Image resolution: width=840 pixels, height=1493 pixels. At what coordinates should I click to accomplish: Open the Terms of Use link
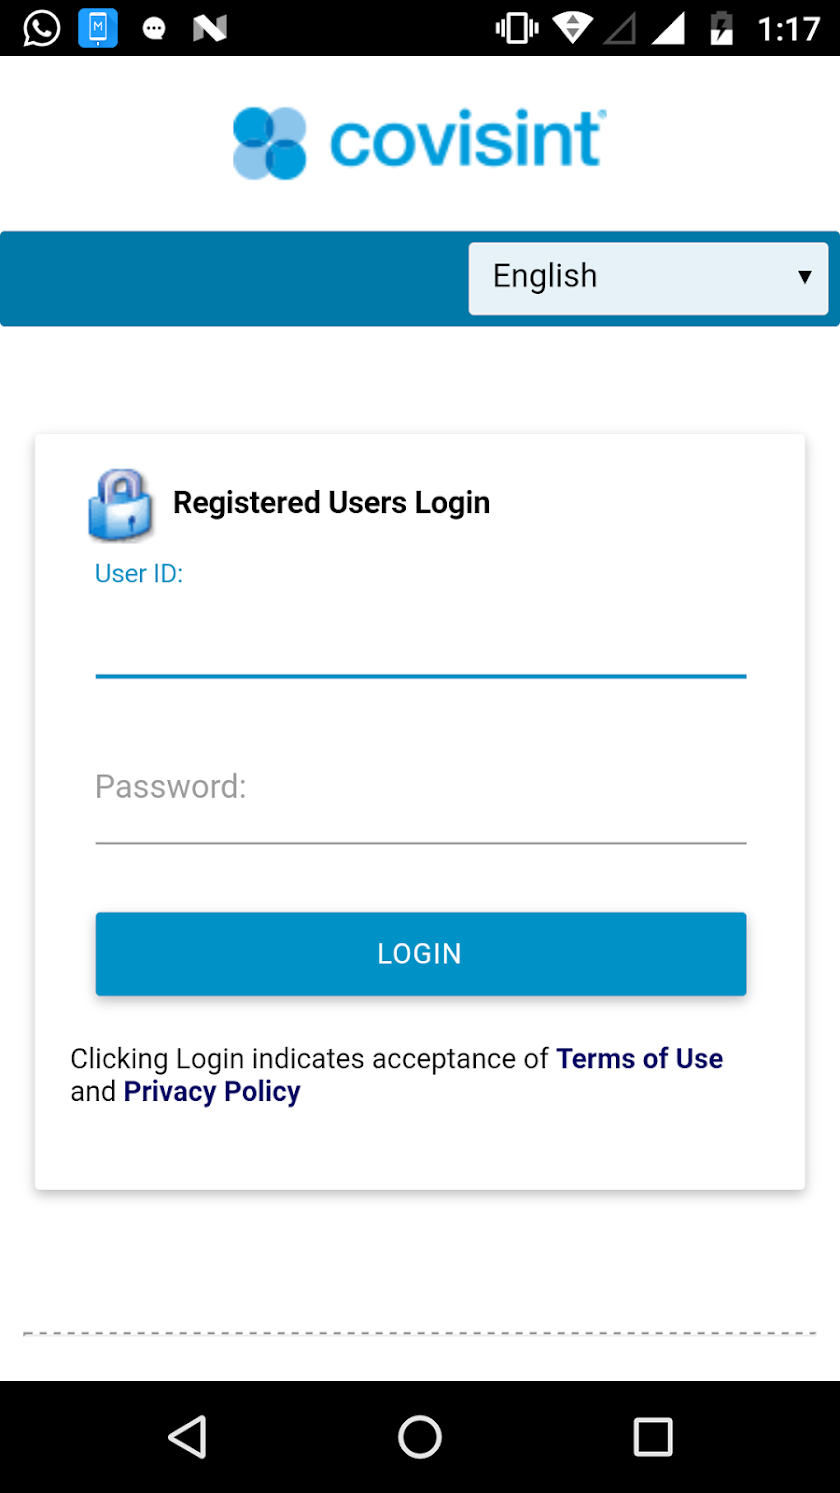click(x=640, y=1058)
